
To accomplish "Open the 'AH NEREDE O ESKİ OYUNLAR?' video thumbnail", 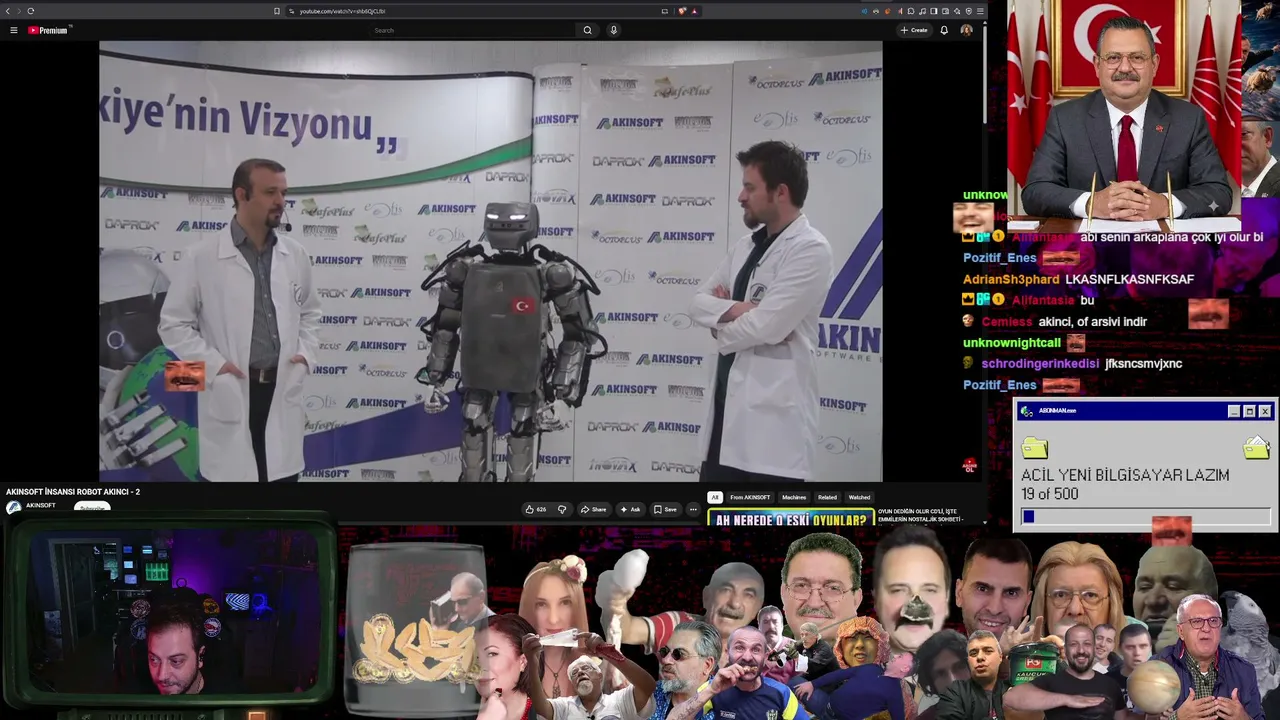I will coord(790,518).
